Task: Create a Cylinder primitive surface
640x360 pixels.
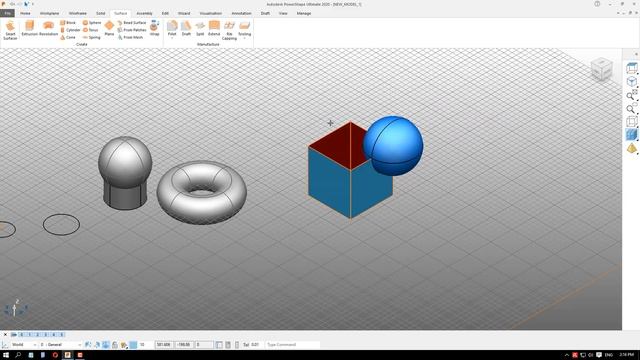Action: (70, 30)
